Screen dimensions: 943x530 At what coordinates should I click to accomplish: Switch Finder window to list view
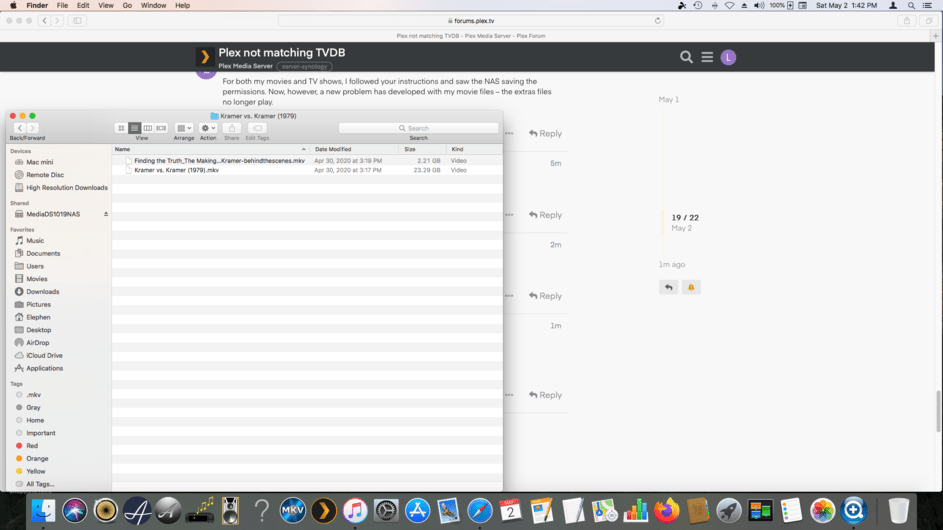click(134, 128)
